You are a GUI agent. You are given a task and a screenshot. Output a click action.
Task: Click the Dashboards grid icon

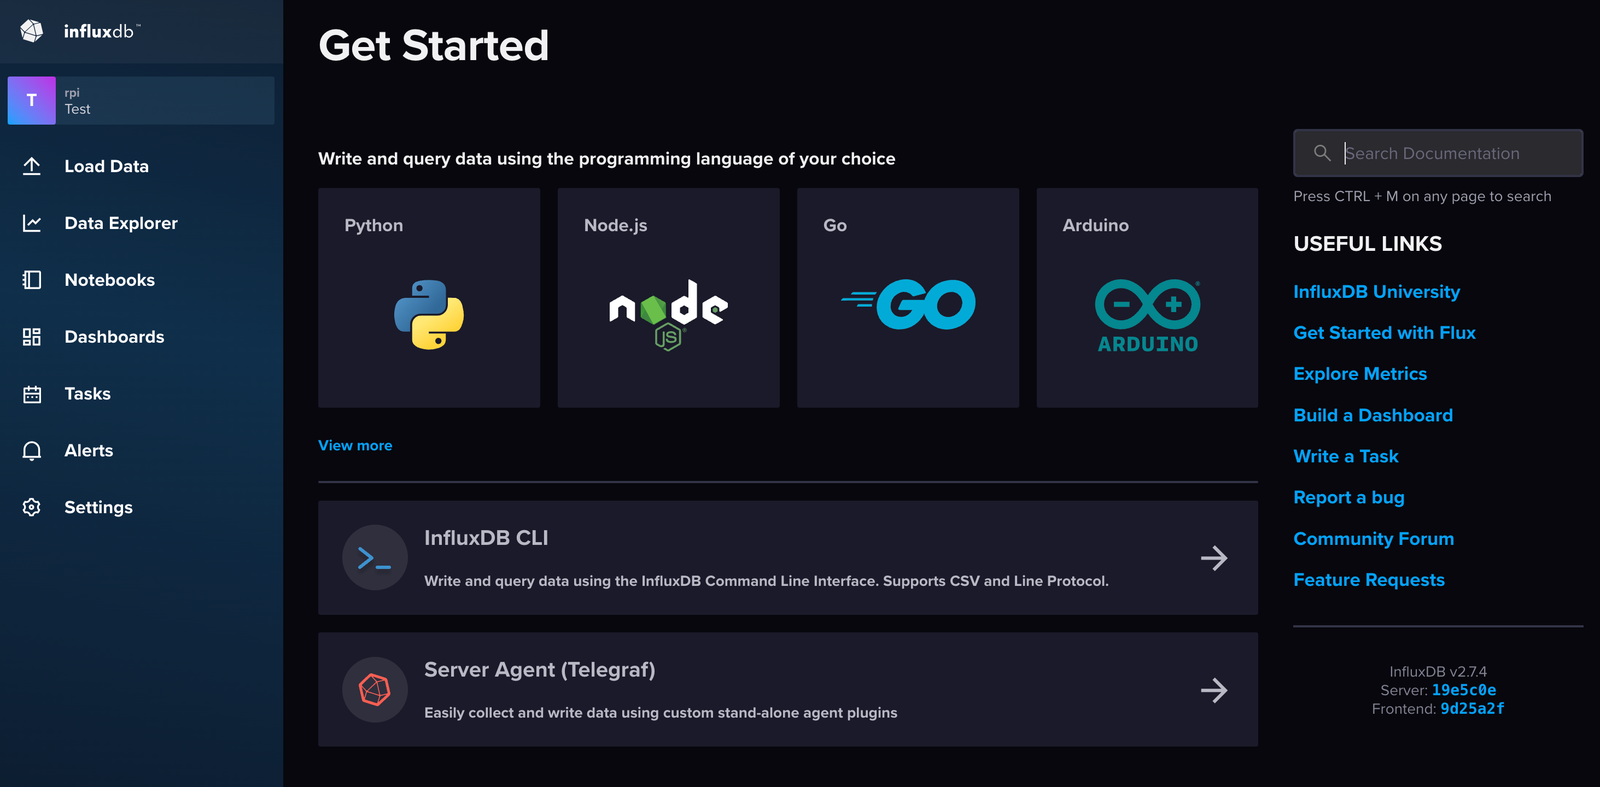32,337
